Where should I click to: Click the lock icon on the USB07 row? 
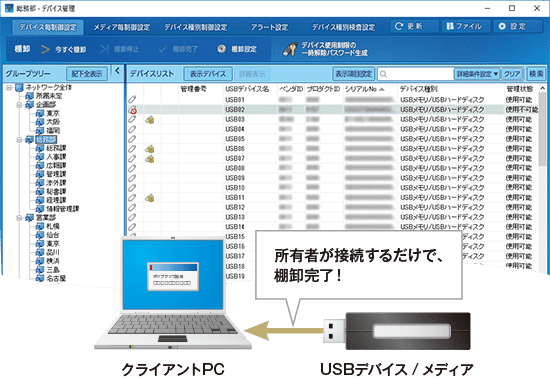click(150, 159)
